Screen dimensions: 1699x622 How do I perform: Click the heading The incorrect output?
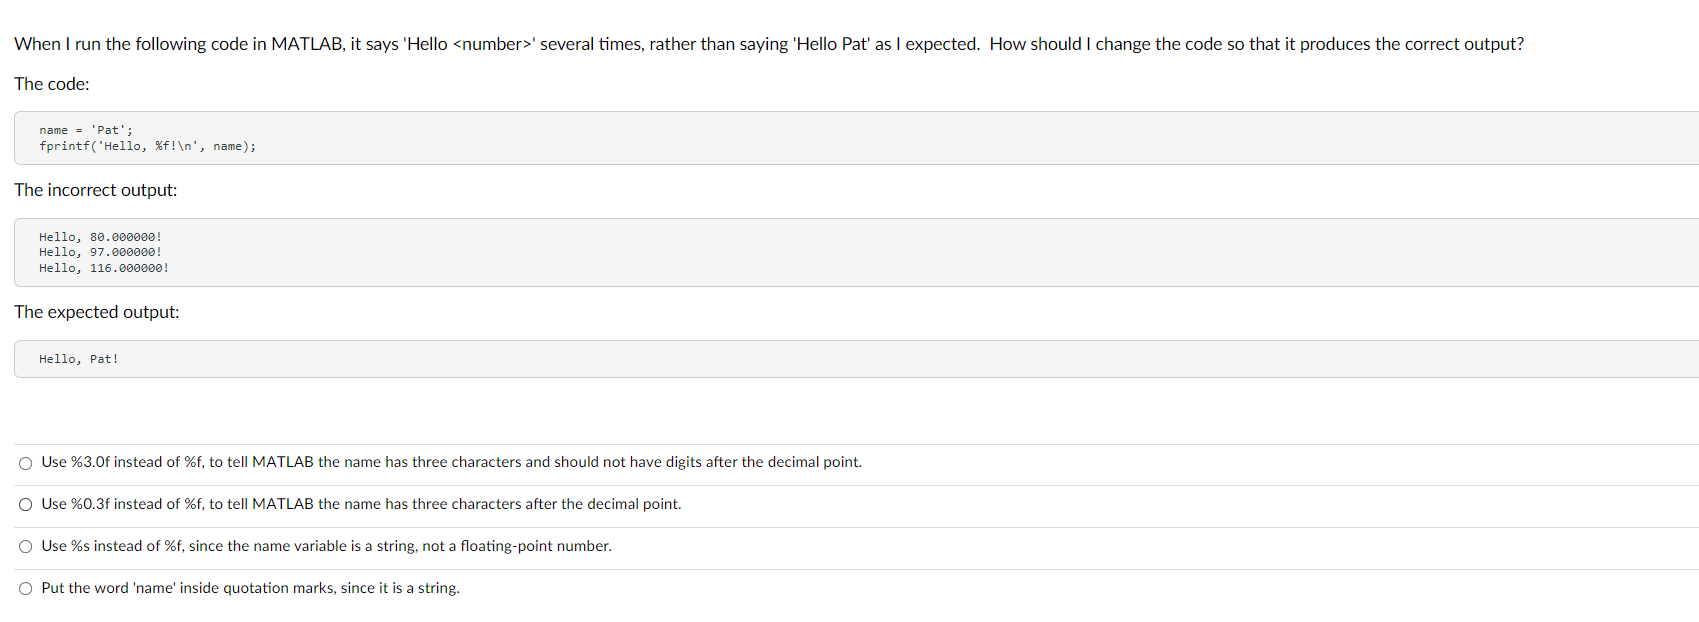click(95, 190)
